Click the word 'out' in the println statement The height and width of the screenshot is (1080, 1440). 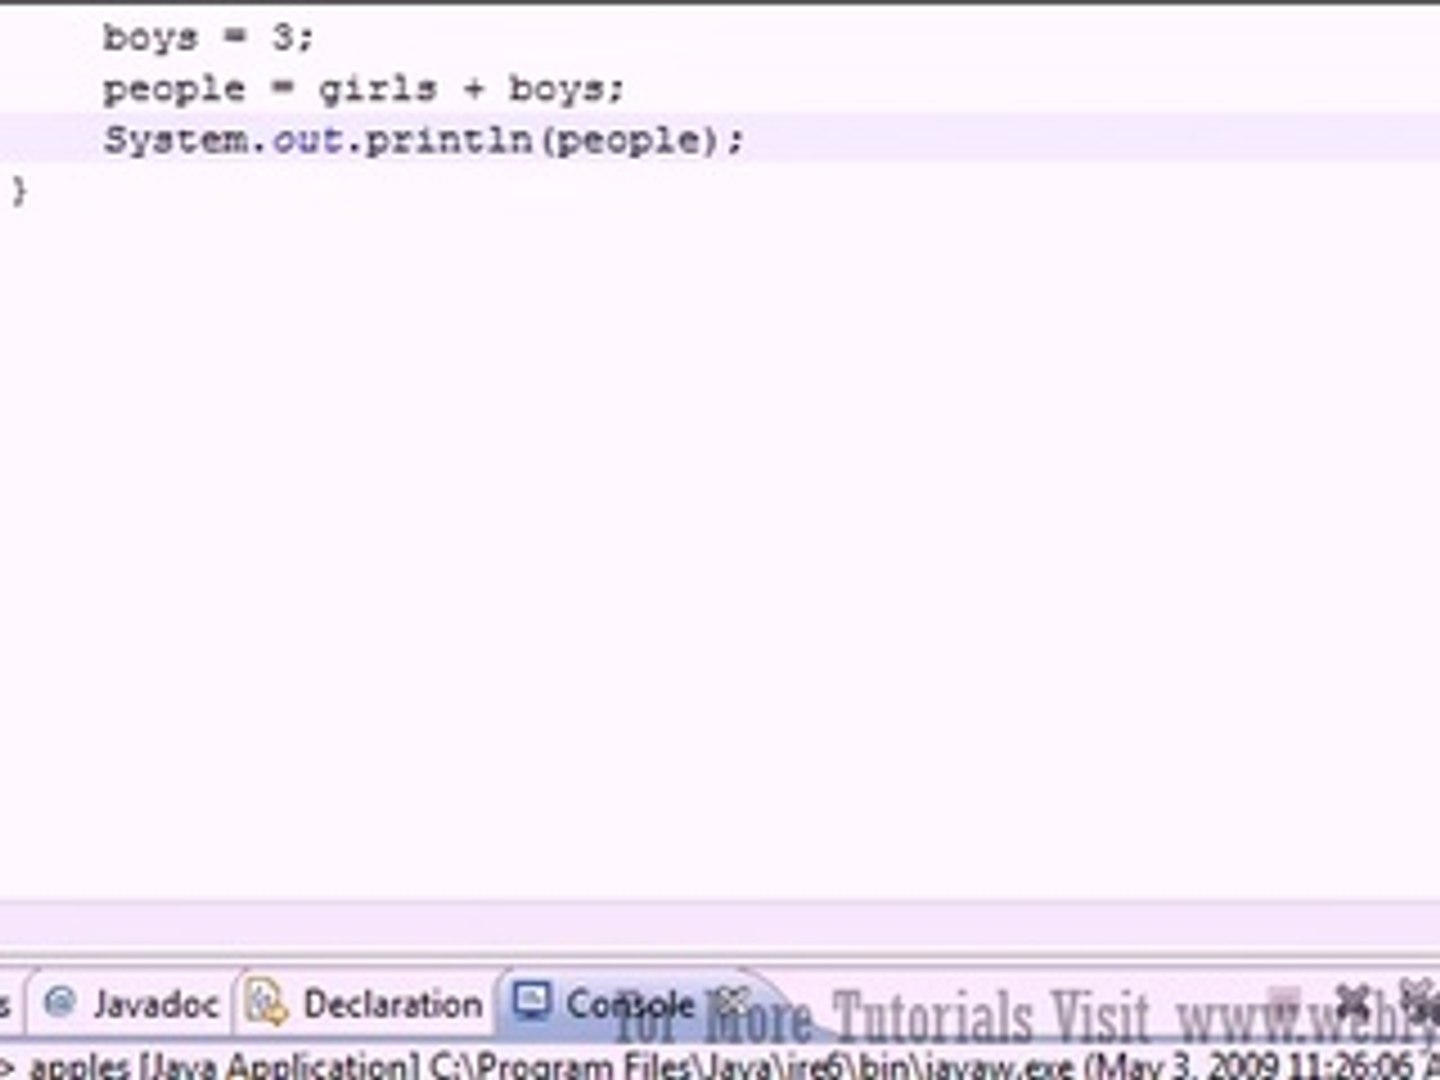[307, 139]
